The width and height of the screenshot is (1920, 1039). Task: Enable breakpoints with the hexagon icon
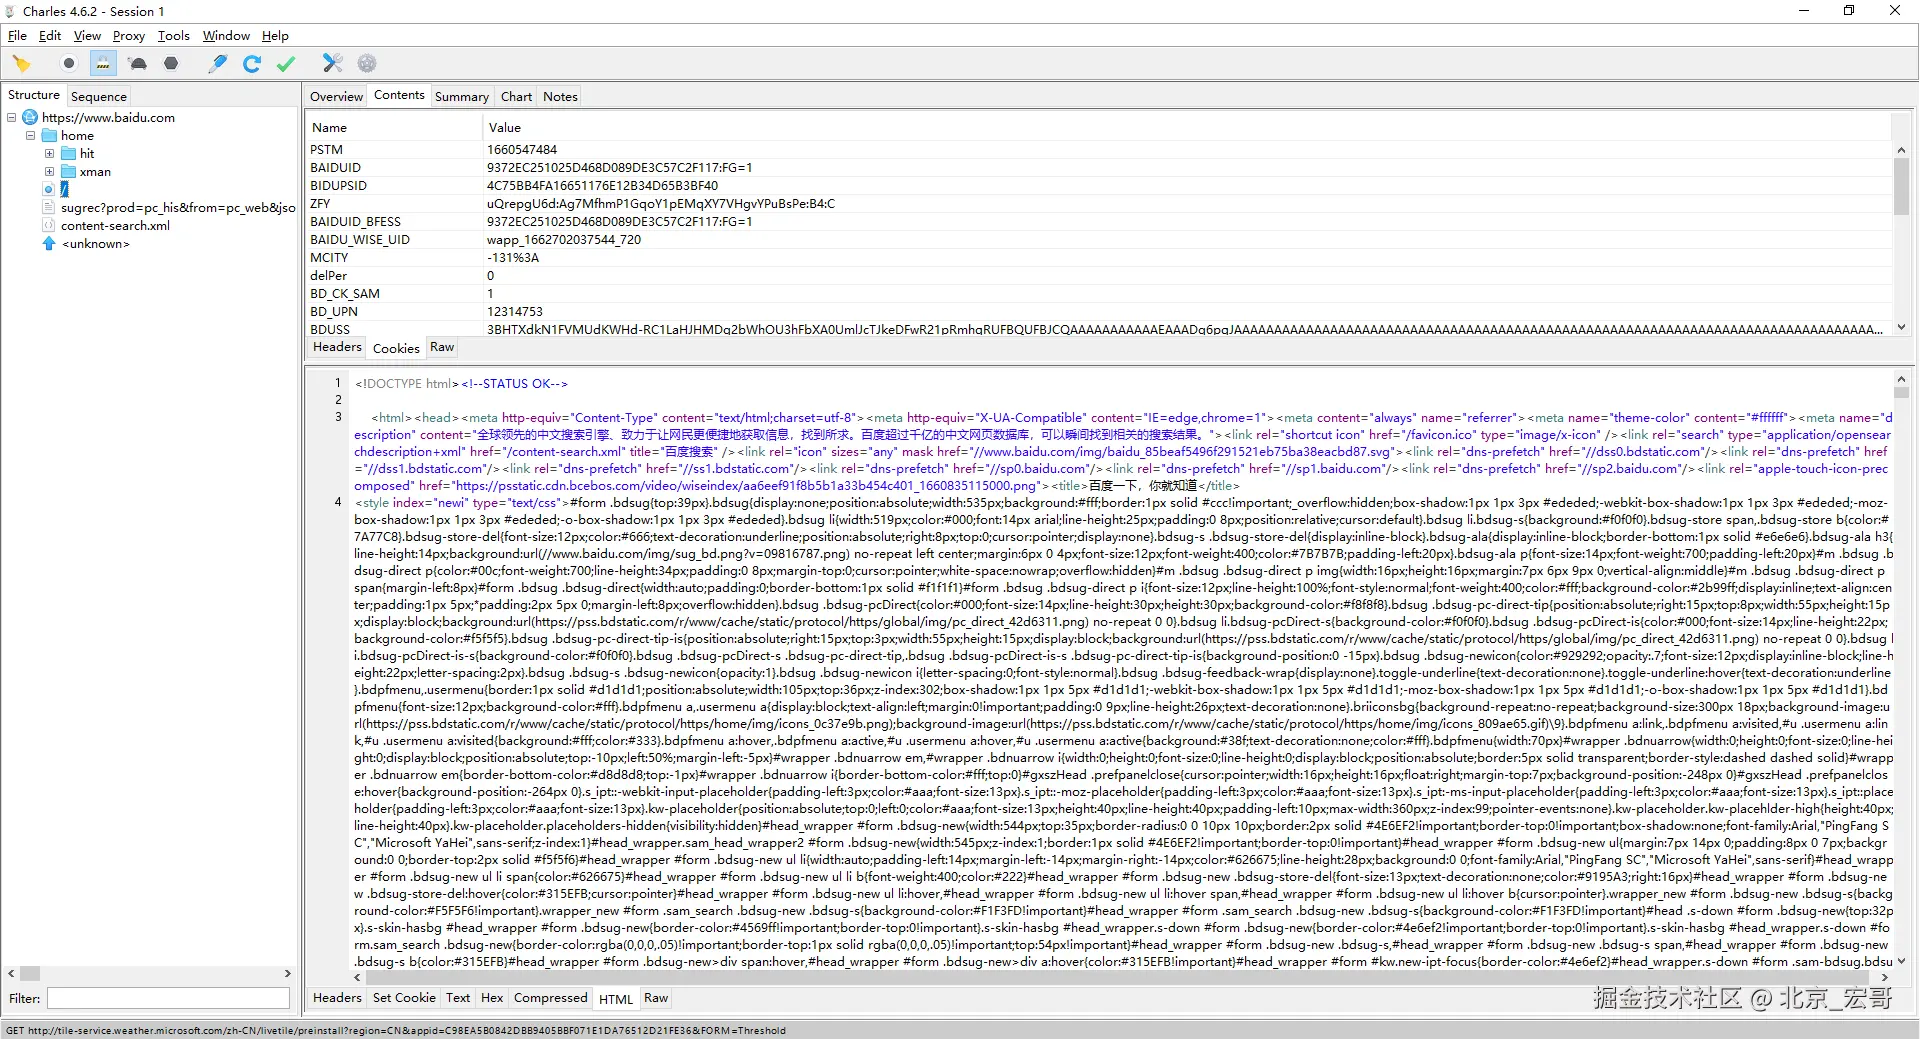(171, 64)
